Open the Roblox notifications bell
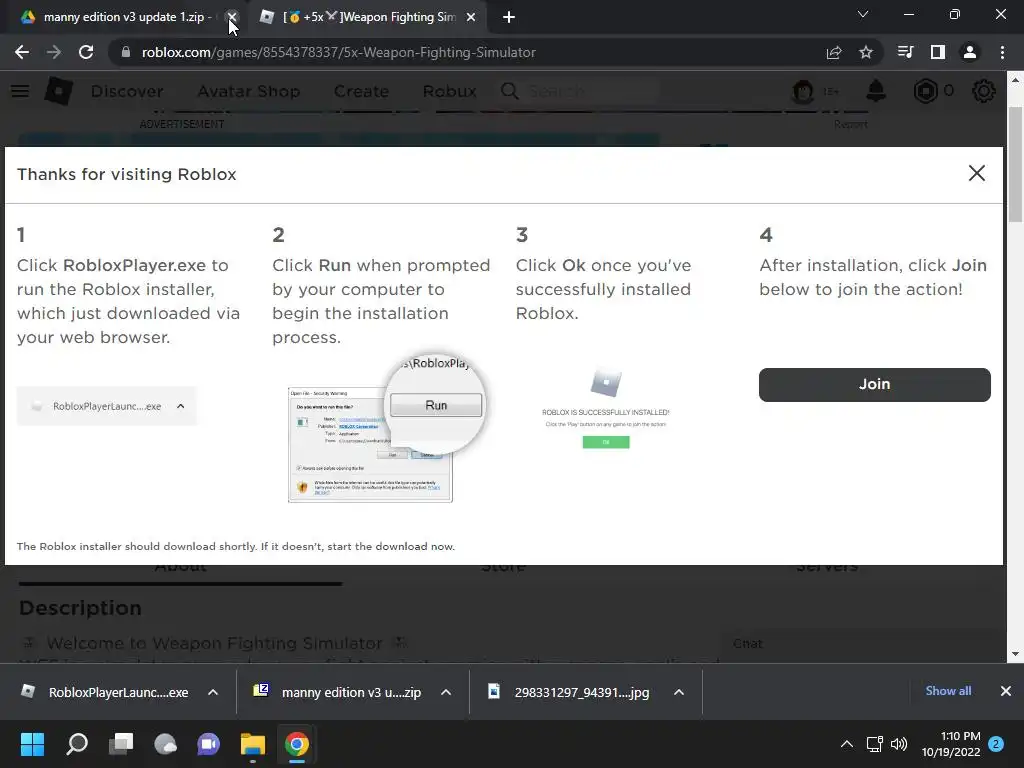This screenshot has width=1024, height=768. (x=875, y=91)
